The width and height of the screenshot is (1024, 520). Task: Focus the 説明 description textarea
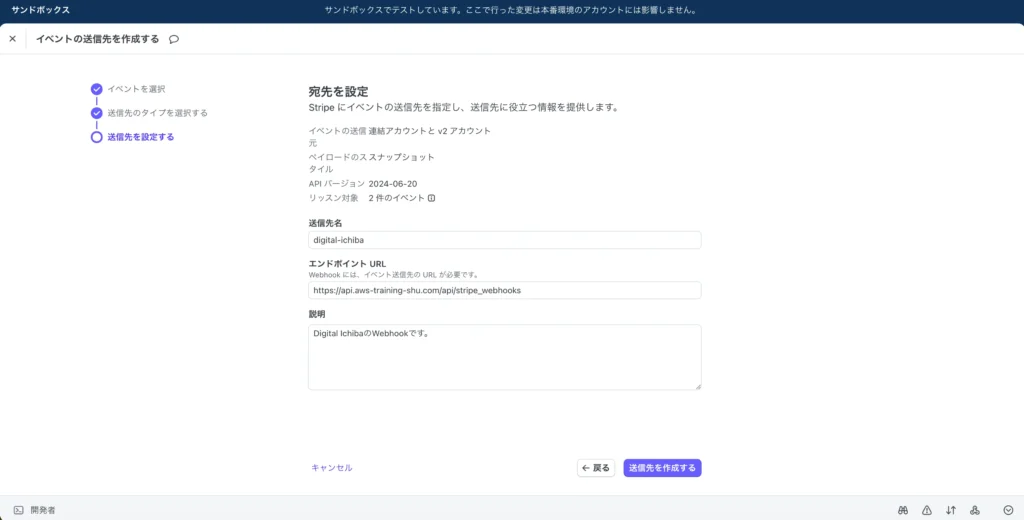click(x=504, y=356)
